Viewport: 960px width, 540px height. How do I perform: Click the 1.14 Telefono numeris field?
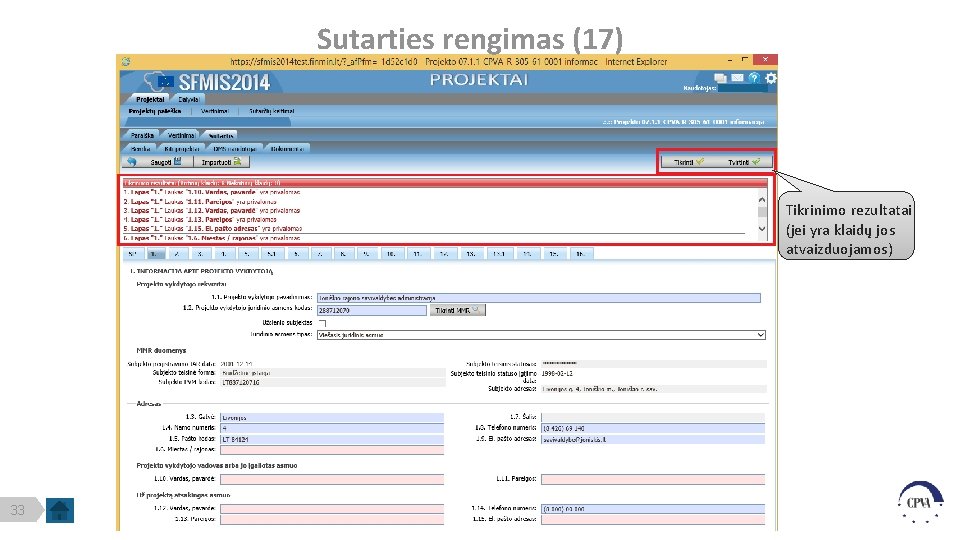pos(653,509)
